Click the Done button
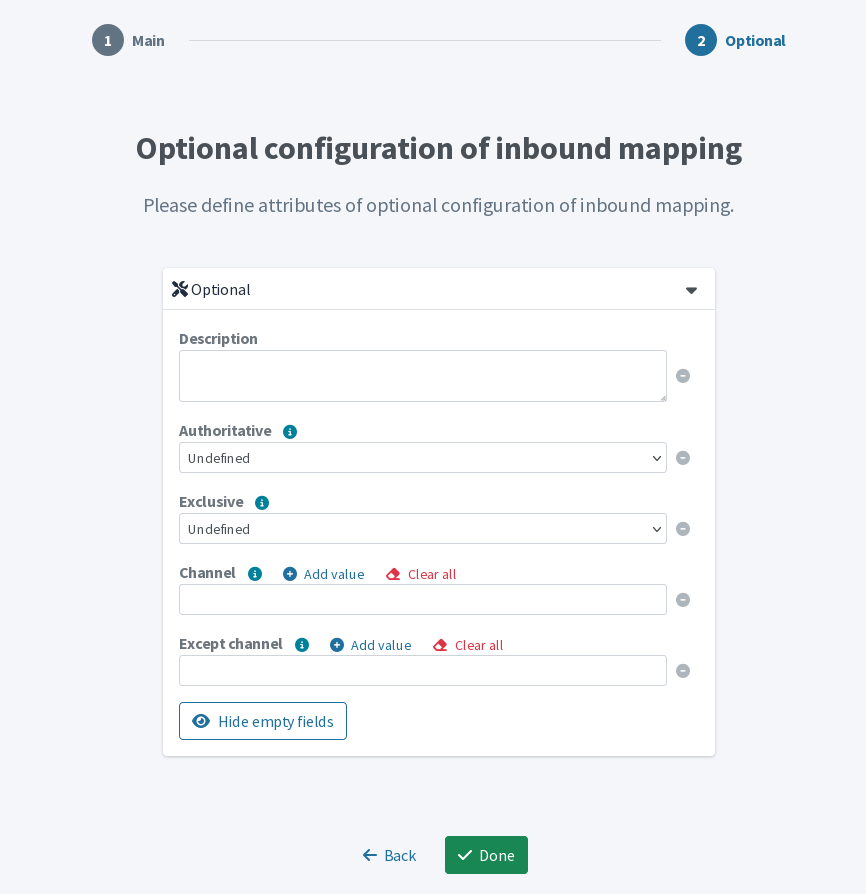This screenshot has width=866, height=894. 486,855
